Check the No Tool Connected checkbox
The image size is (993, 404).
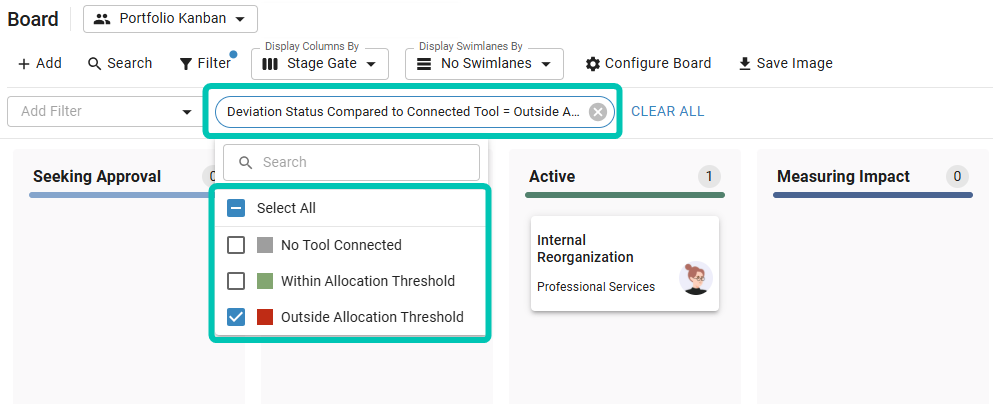click(x=236, y=245)
